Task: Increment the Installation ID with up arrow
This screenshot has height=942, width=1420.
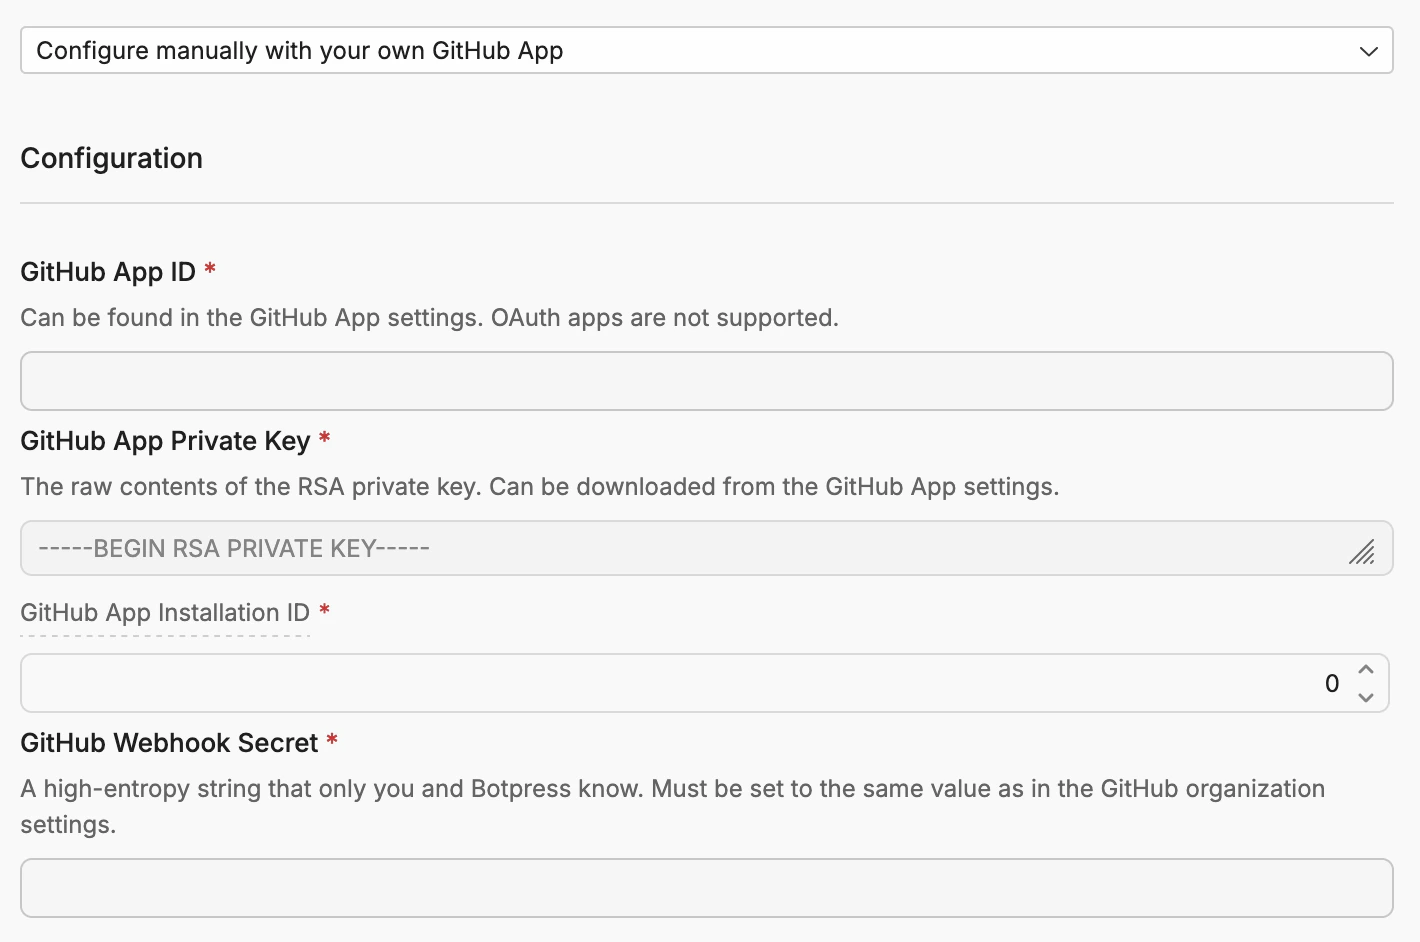Action: 1366,670
